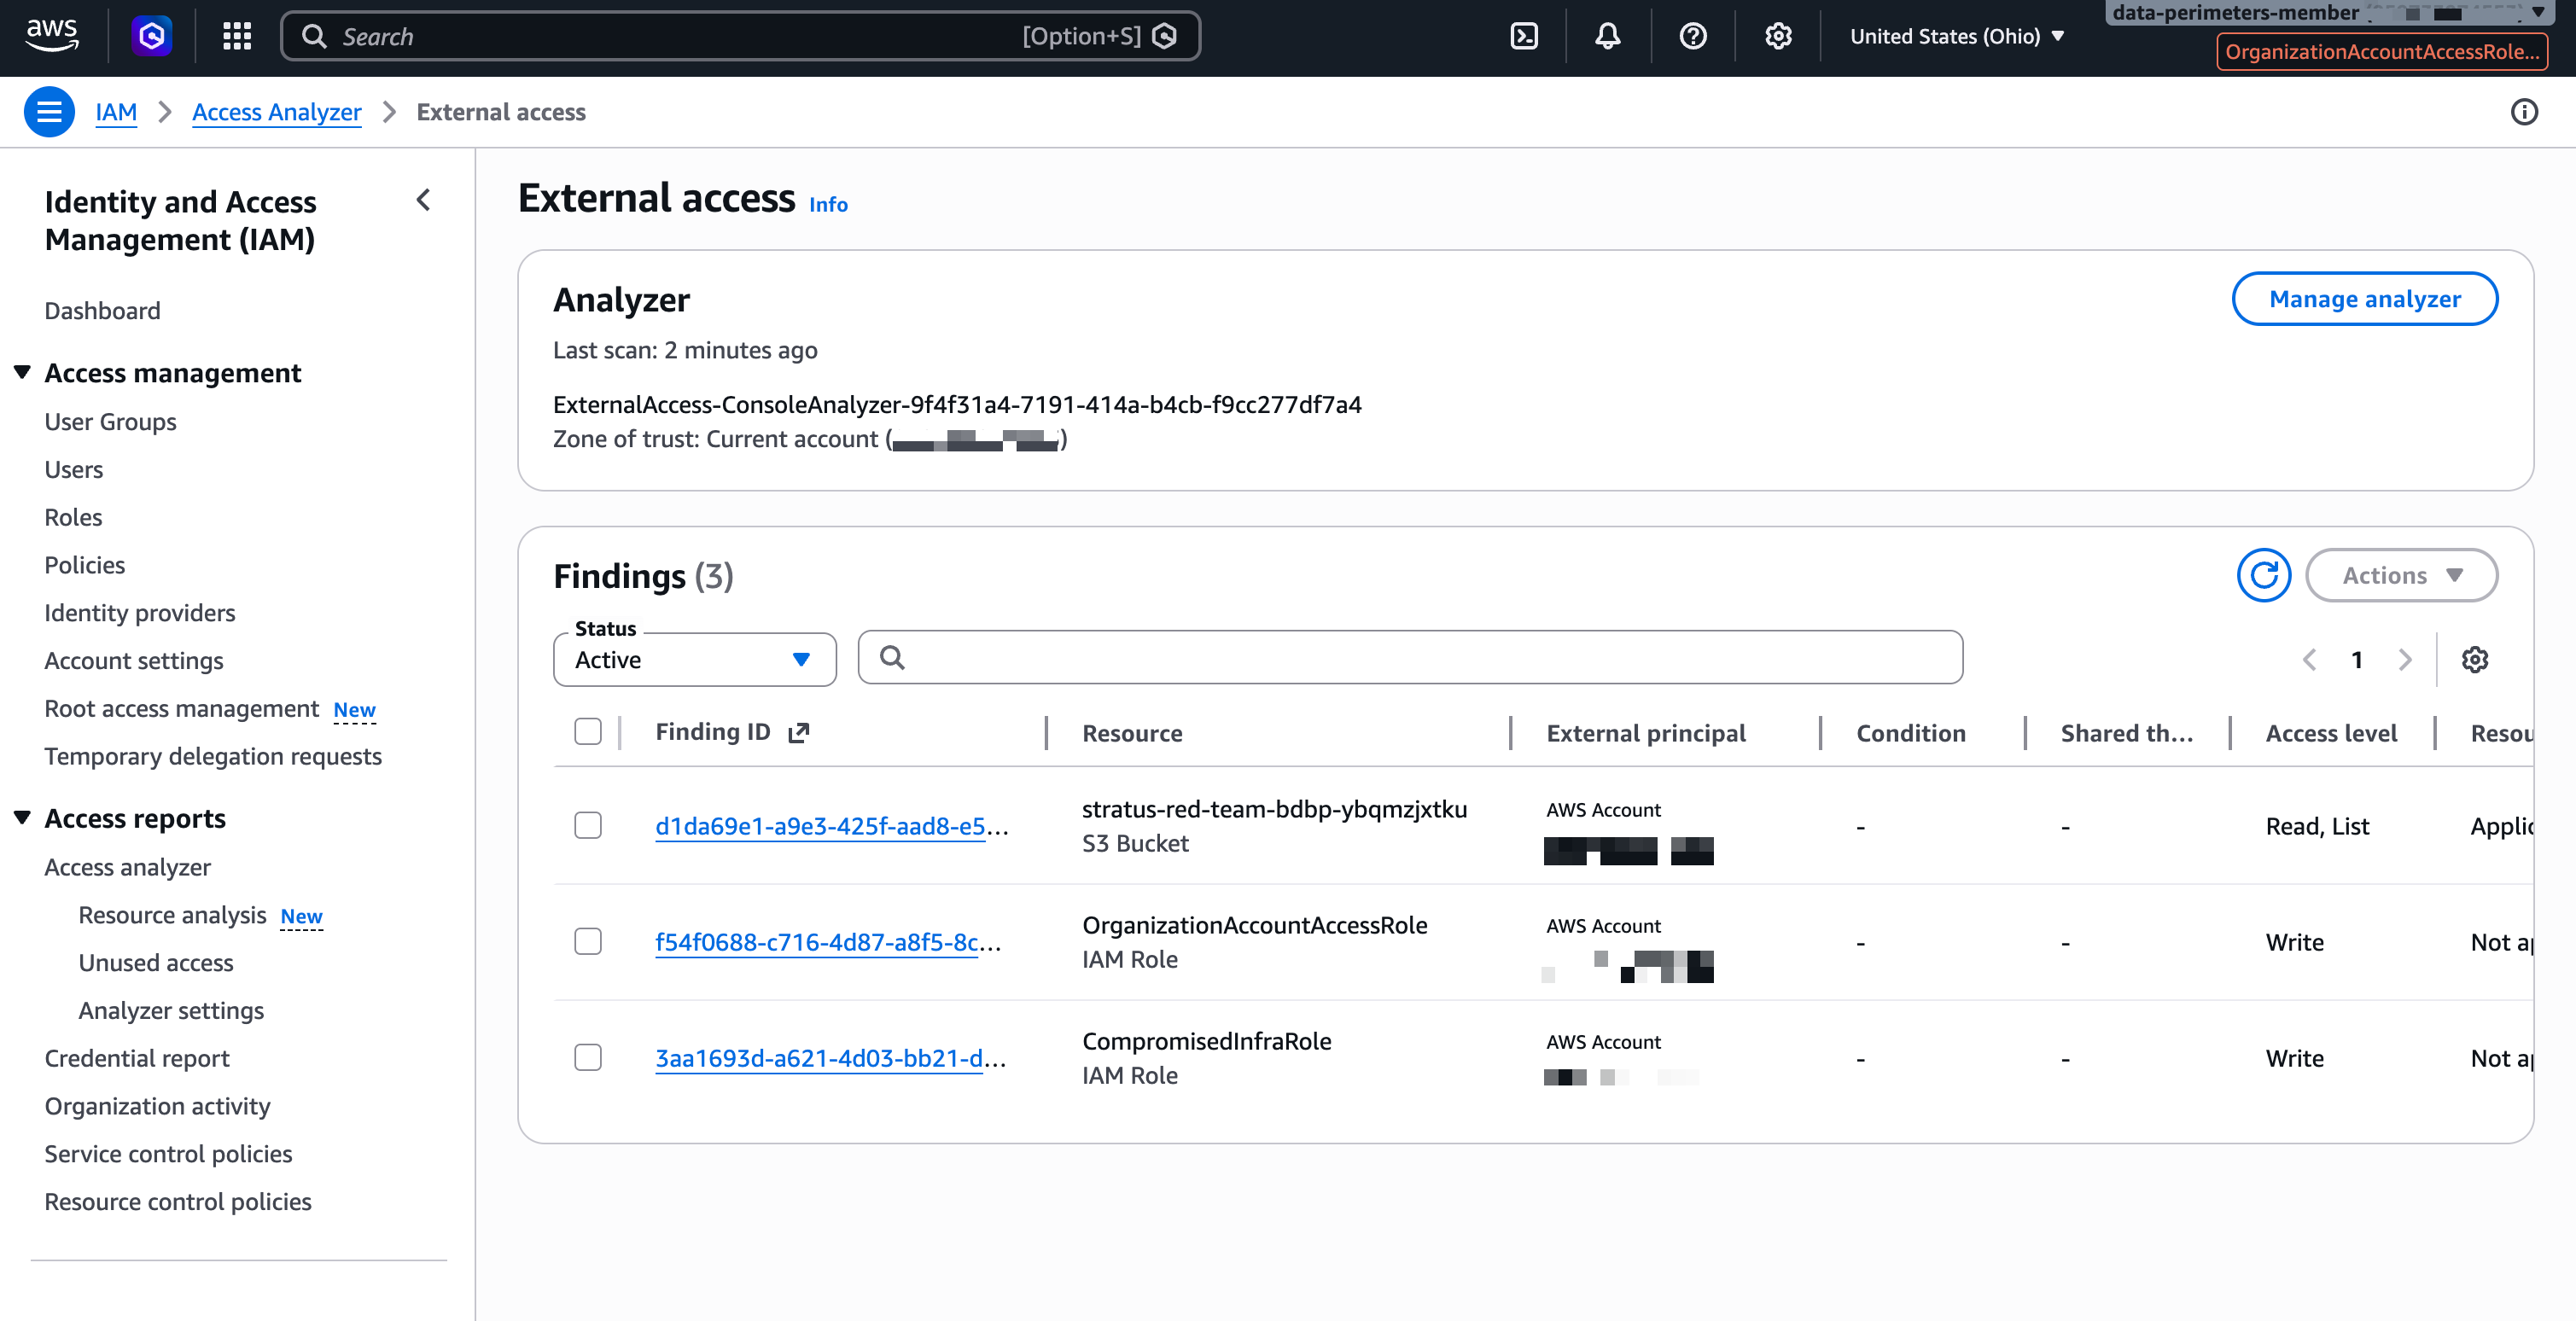Click the search magnifier in findings filter
The image size is (2576, 1321).
[x=892, y=657]
